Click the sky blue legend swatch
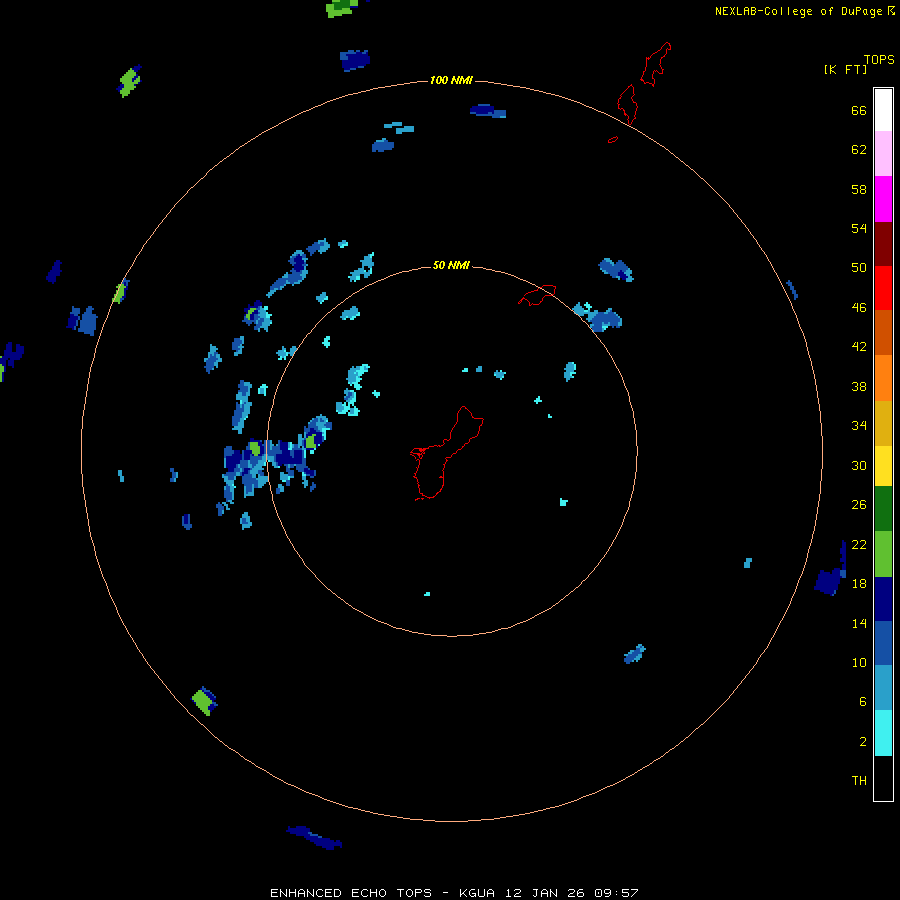The width and height of the screenshot is (900, 900). pos(883,688)
